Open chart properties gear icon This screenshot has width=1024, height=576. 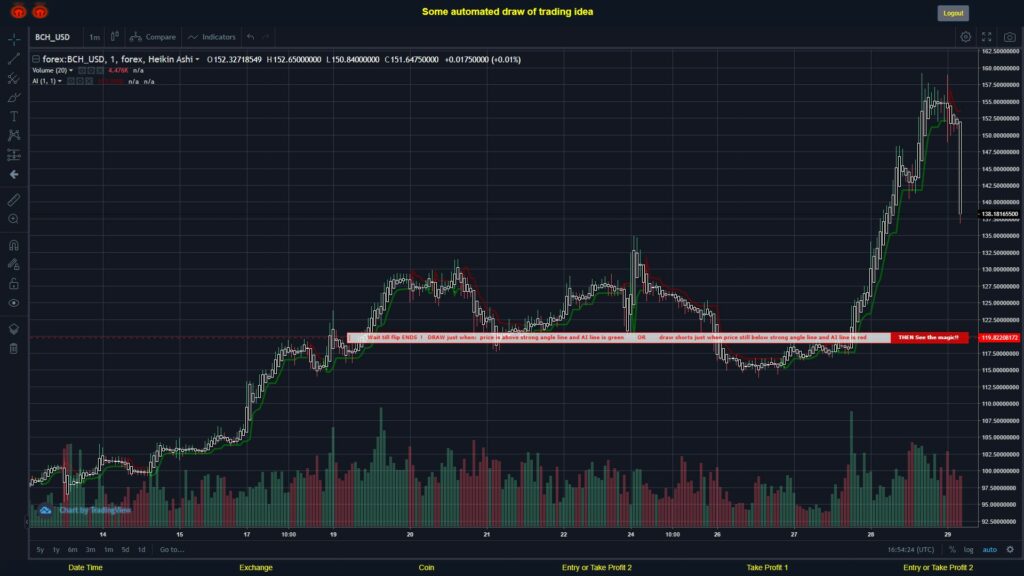(x=965, y=37)
